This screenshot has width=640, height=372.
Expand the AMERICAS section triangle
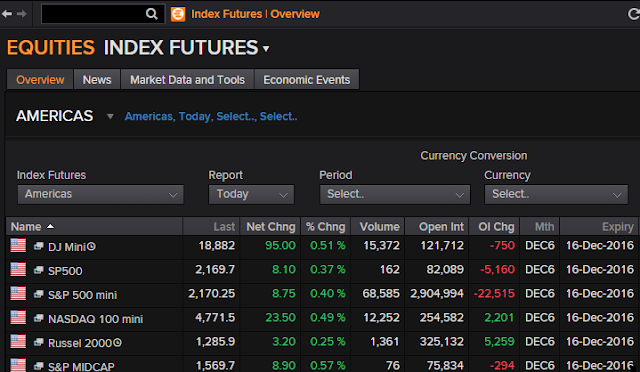click(110, 116)
